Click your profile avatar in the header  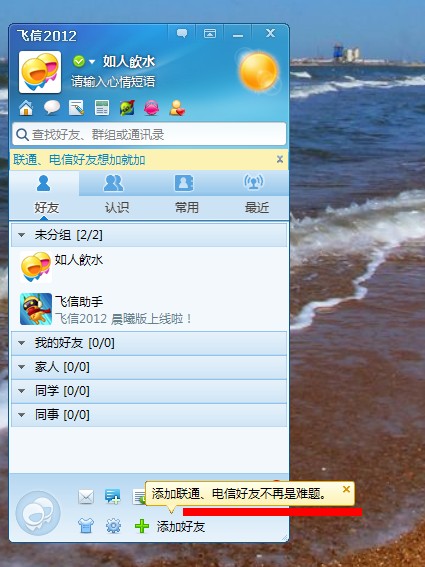coord(40,72)
